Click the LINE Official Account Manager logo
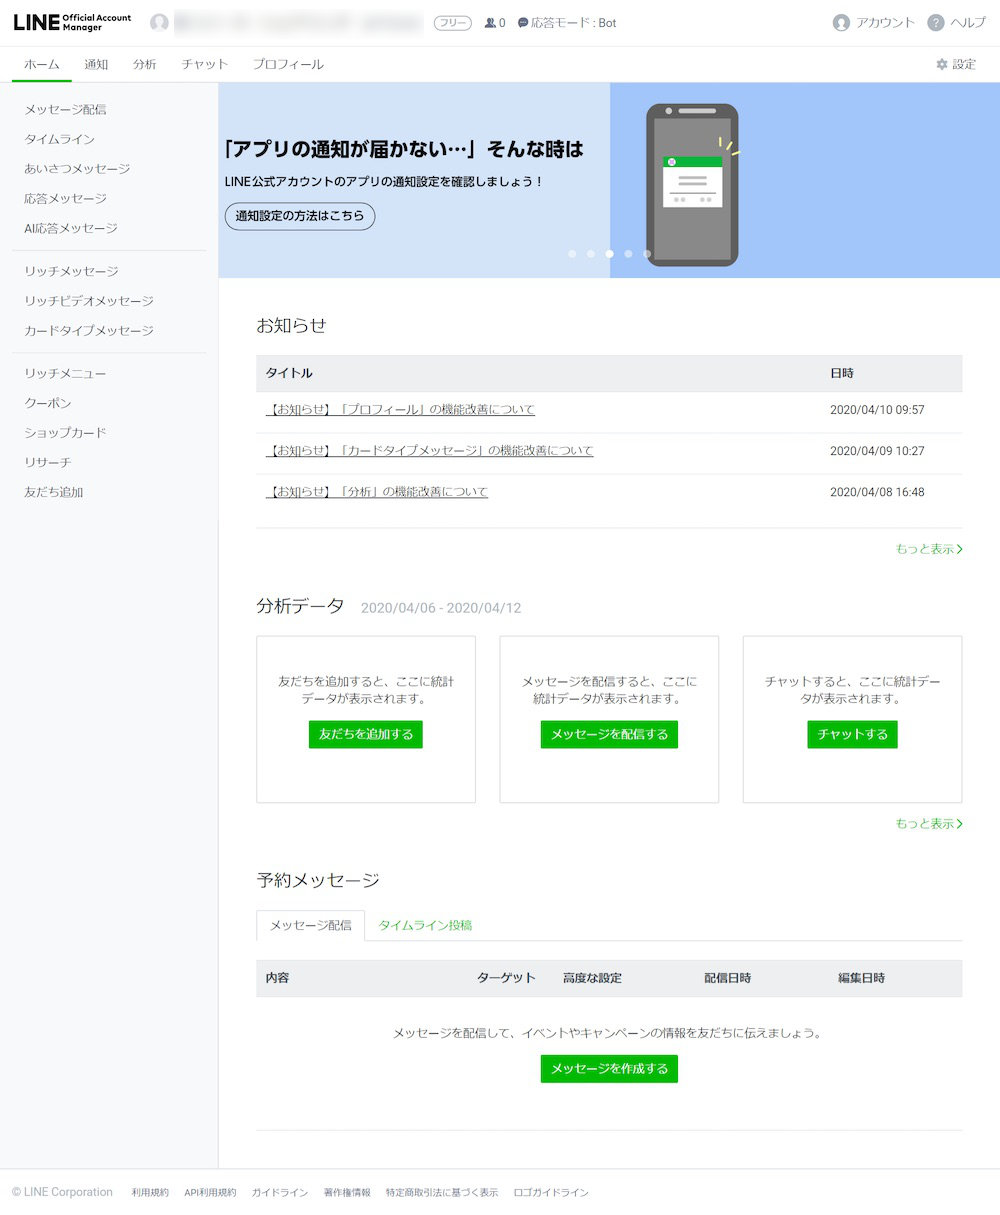1000x1215 pixels. [72, 22]
